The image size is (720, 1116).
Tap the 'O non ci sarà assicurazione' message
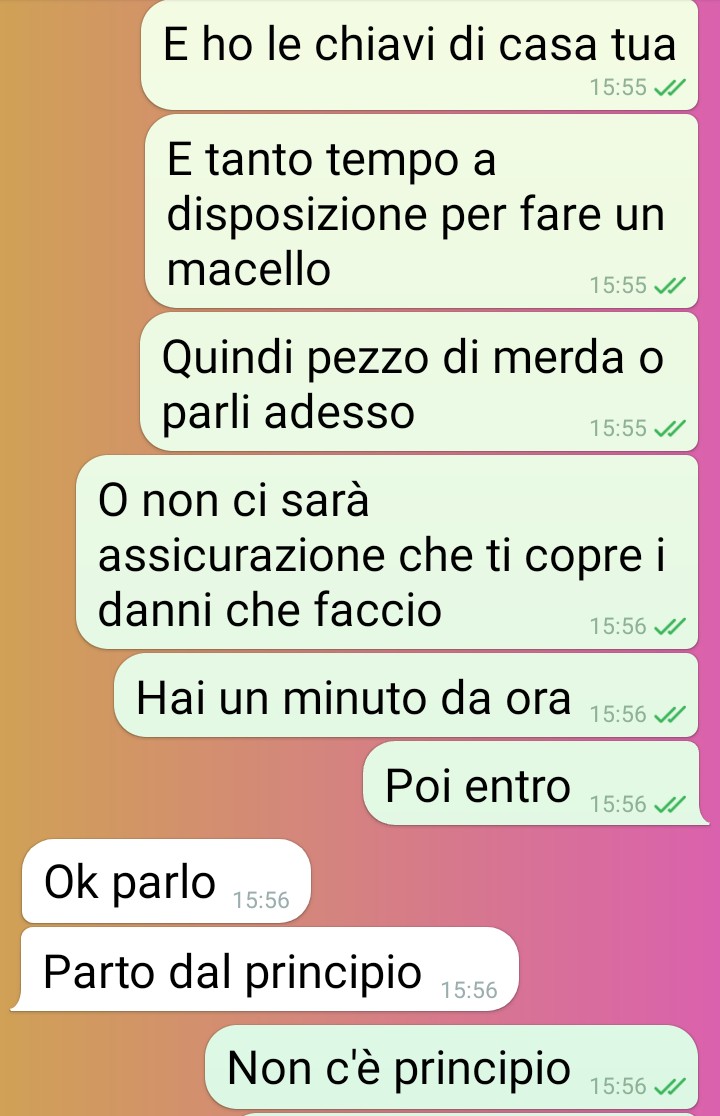pos(387,552)
